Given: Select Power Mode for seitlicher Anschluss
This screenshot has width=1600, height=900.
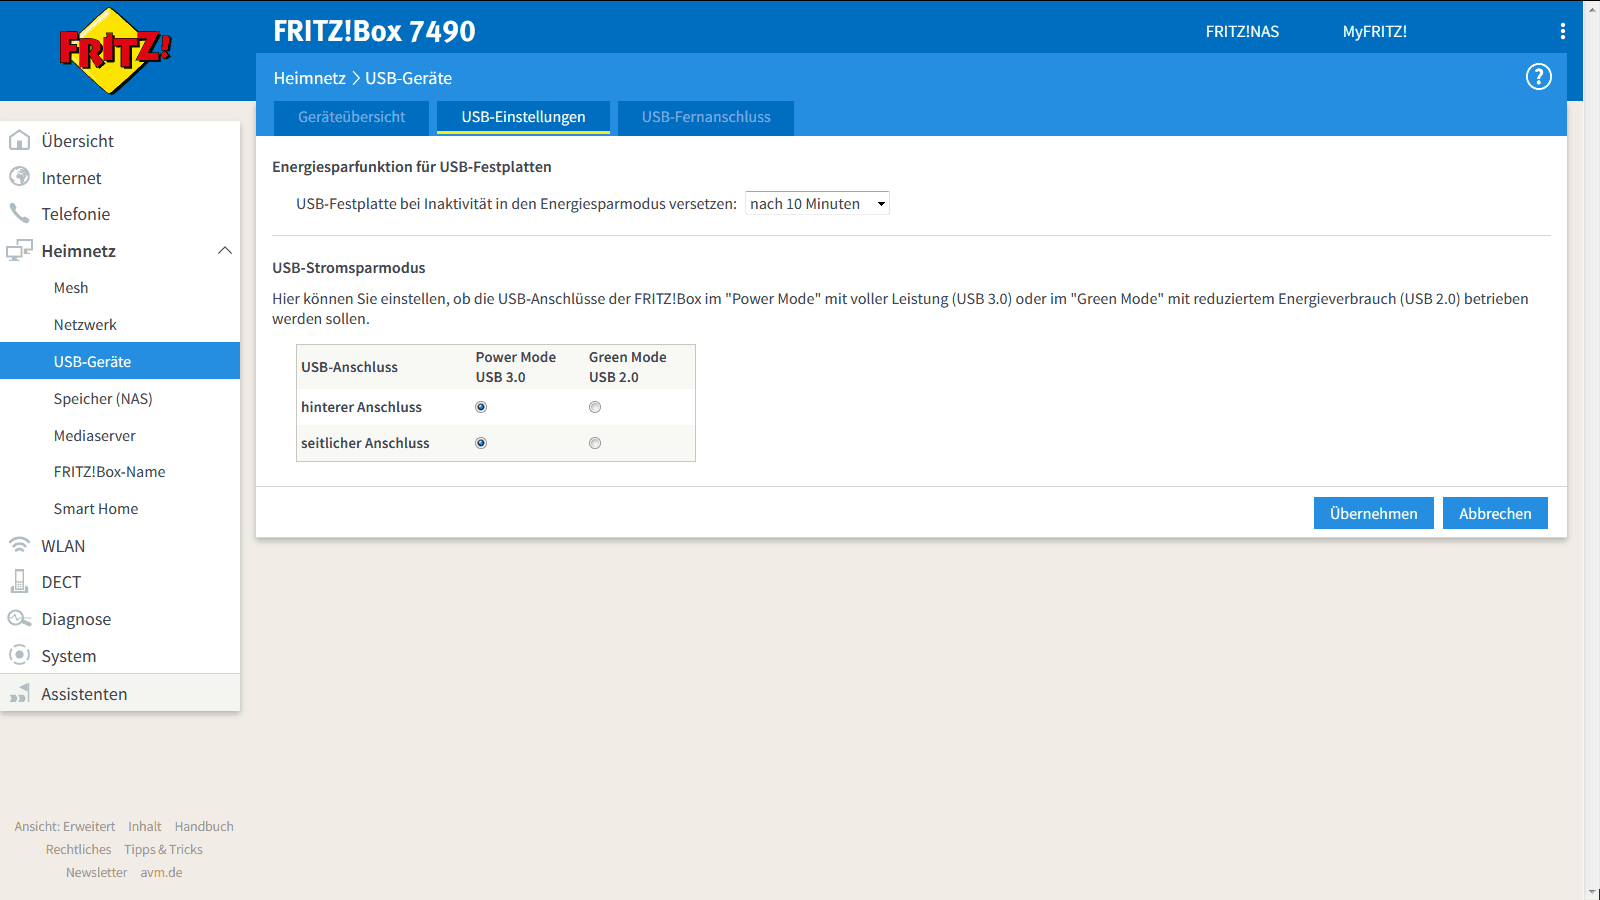Looking at the screenshot, I should coord(481,443).
